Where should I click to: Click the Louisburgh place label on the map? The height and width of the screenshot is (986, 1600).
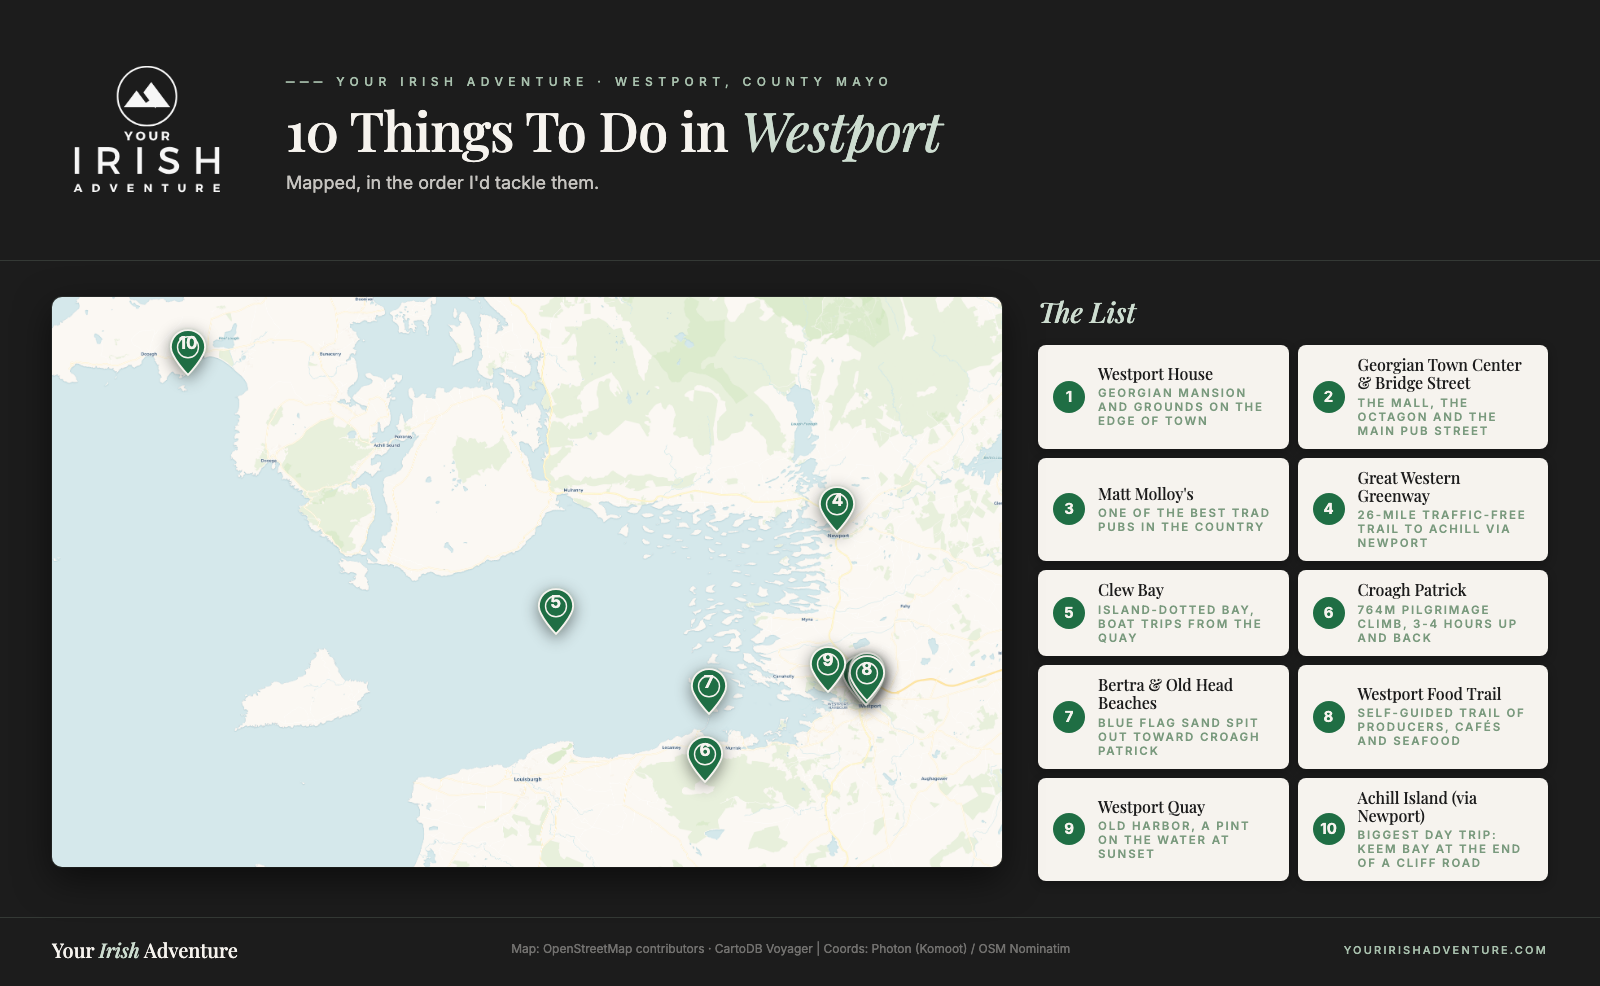pos(528,779)
